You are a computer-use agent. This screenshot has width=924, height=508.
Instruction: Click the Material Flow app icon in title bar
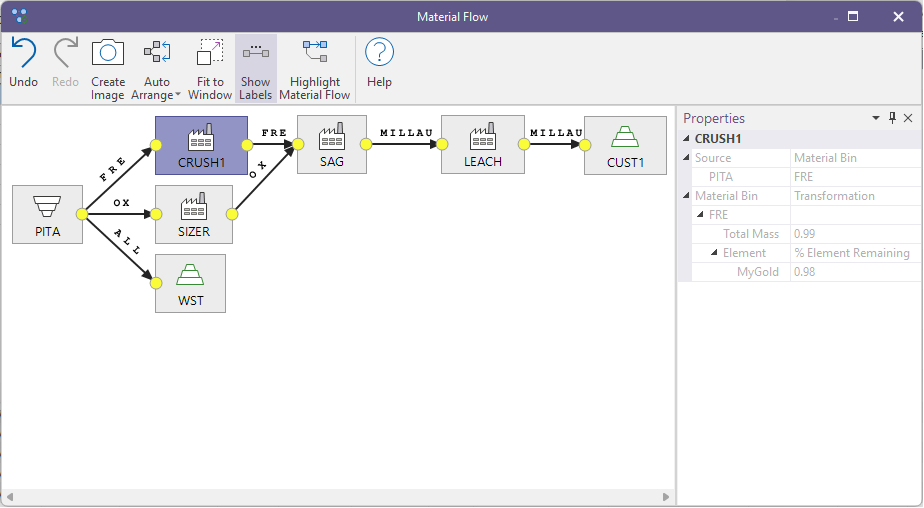pos(19,16)
